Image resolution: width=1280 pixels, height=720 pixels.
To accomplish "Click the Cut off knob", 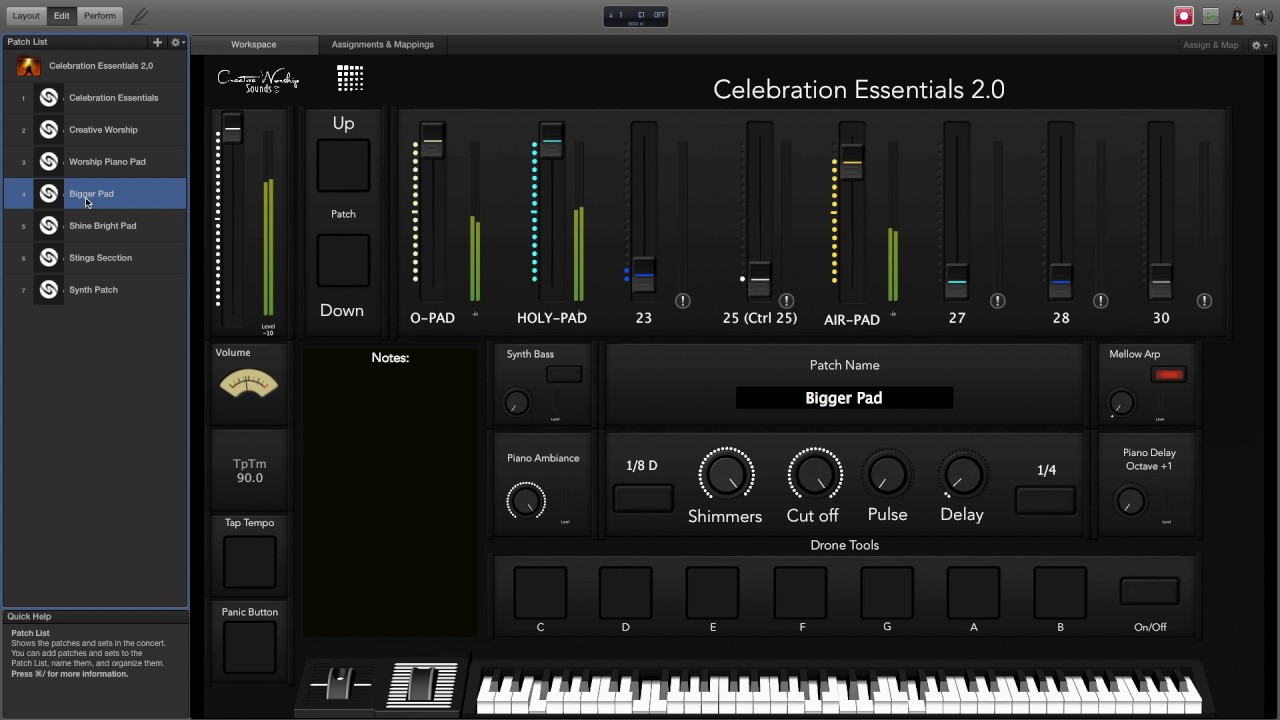I will [x=814, y=474].
